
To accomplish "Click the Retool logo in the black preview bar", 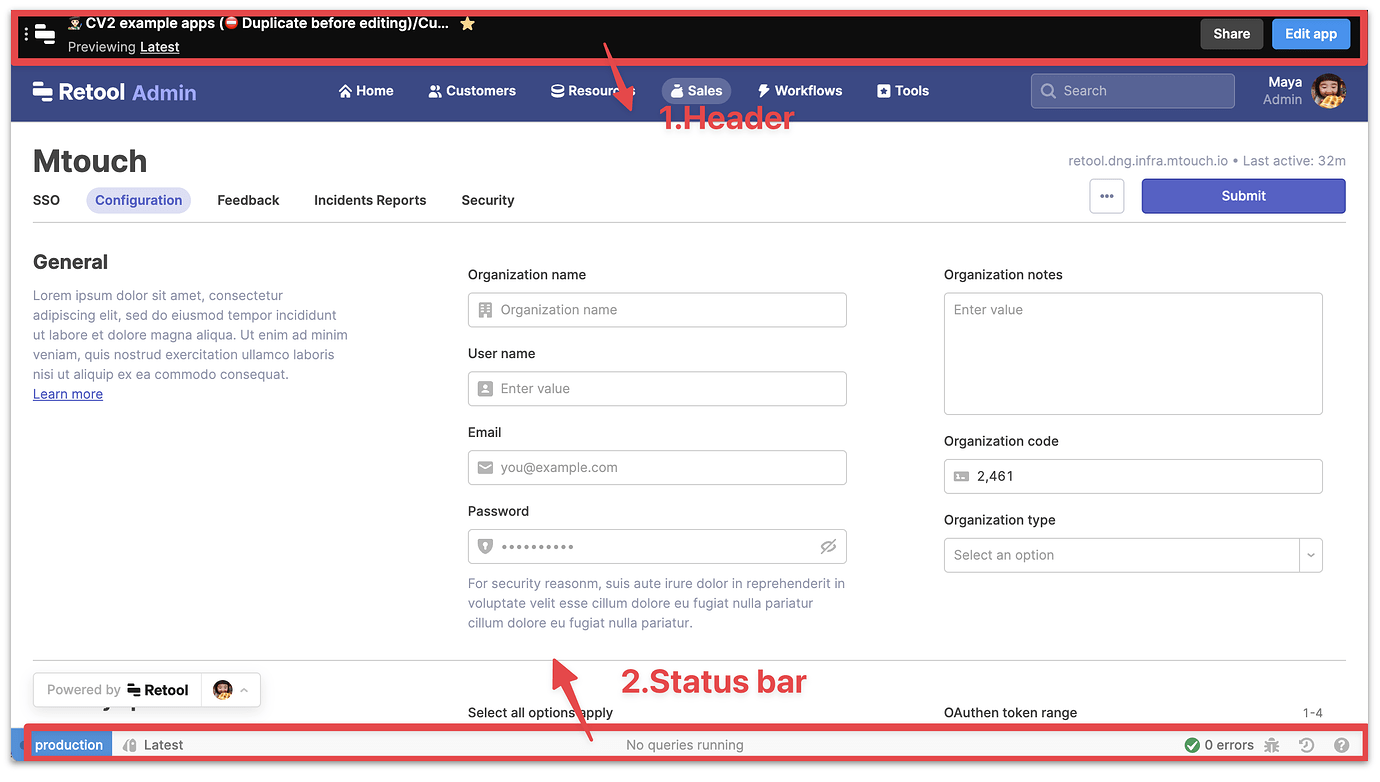I will pyautogui.click(x=45, y=35).
